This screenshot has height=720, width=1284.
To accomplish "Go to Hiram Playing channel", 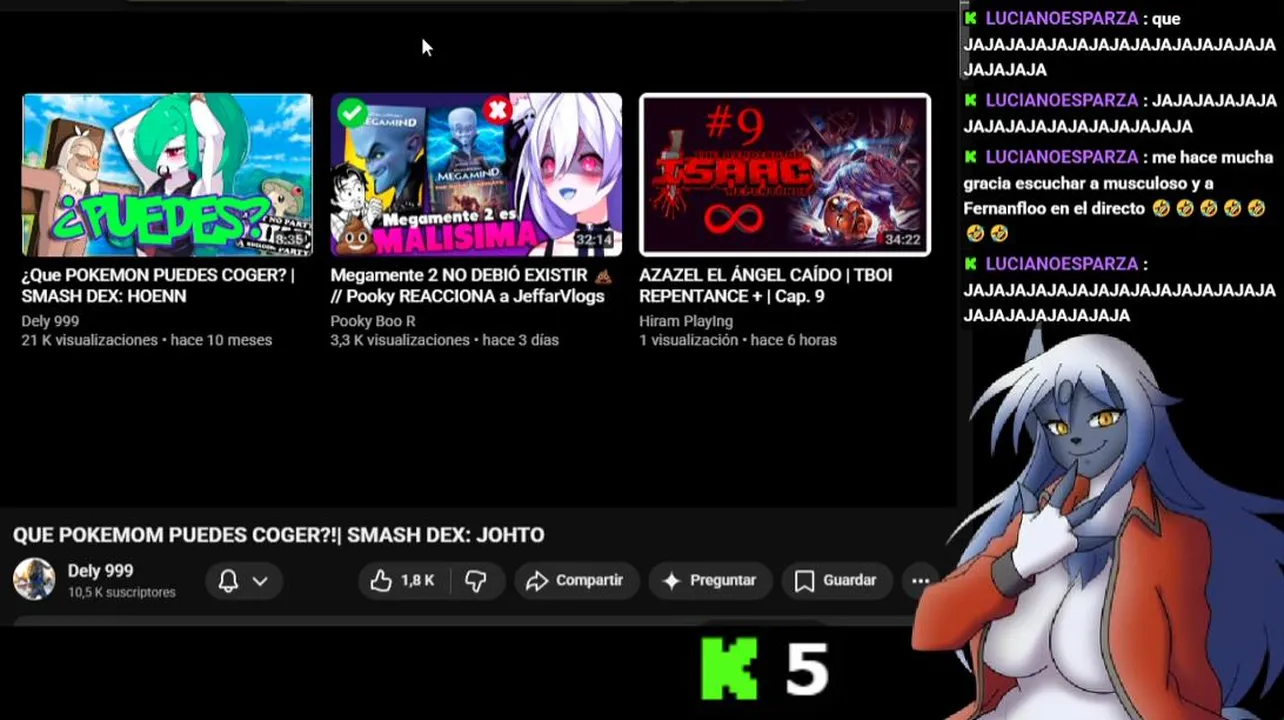I will (x=686, y=321).
